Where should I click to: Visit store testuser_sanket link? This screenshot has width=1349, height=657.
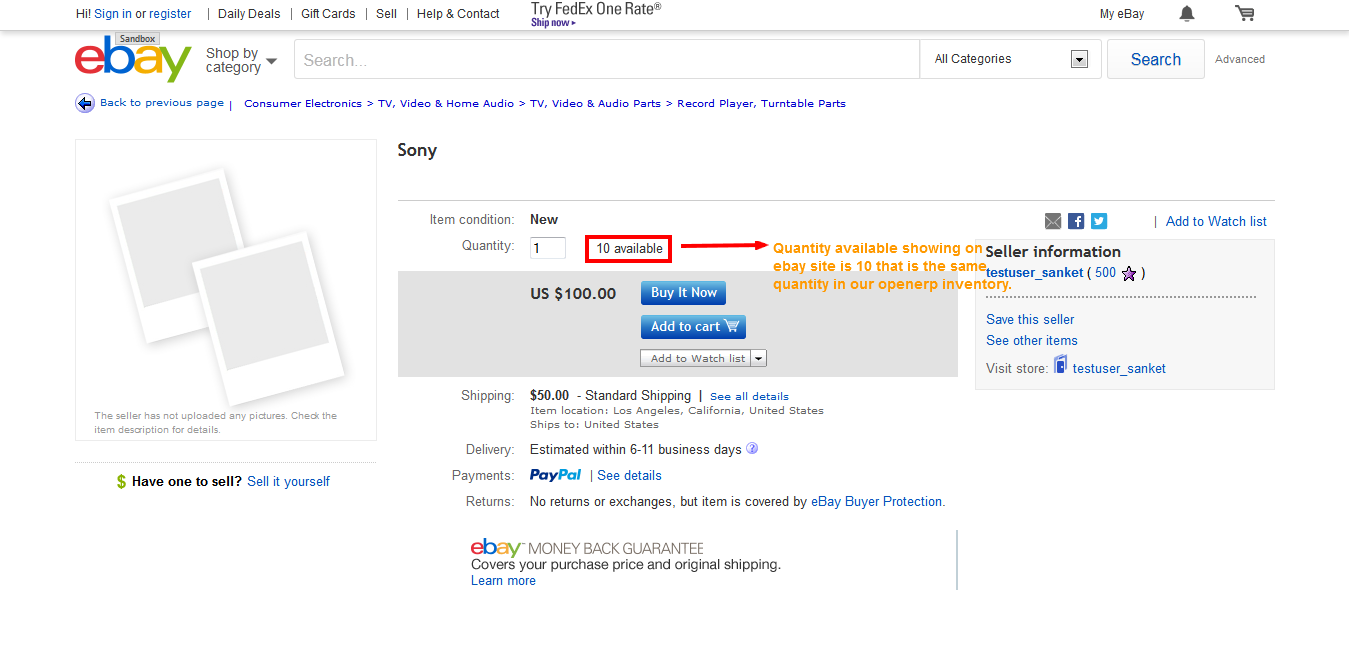[x=1119, y=368]
